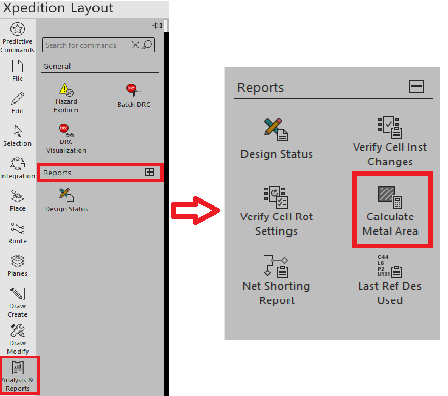
Task: Run Batch DRC command
Action: pos(134,96)
